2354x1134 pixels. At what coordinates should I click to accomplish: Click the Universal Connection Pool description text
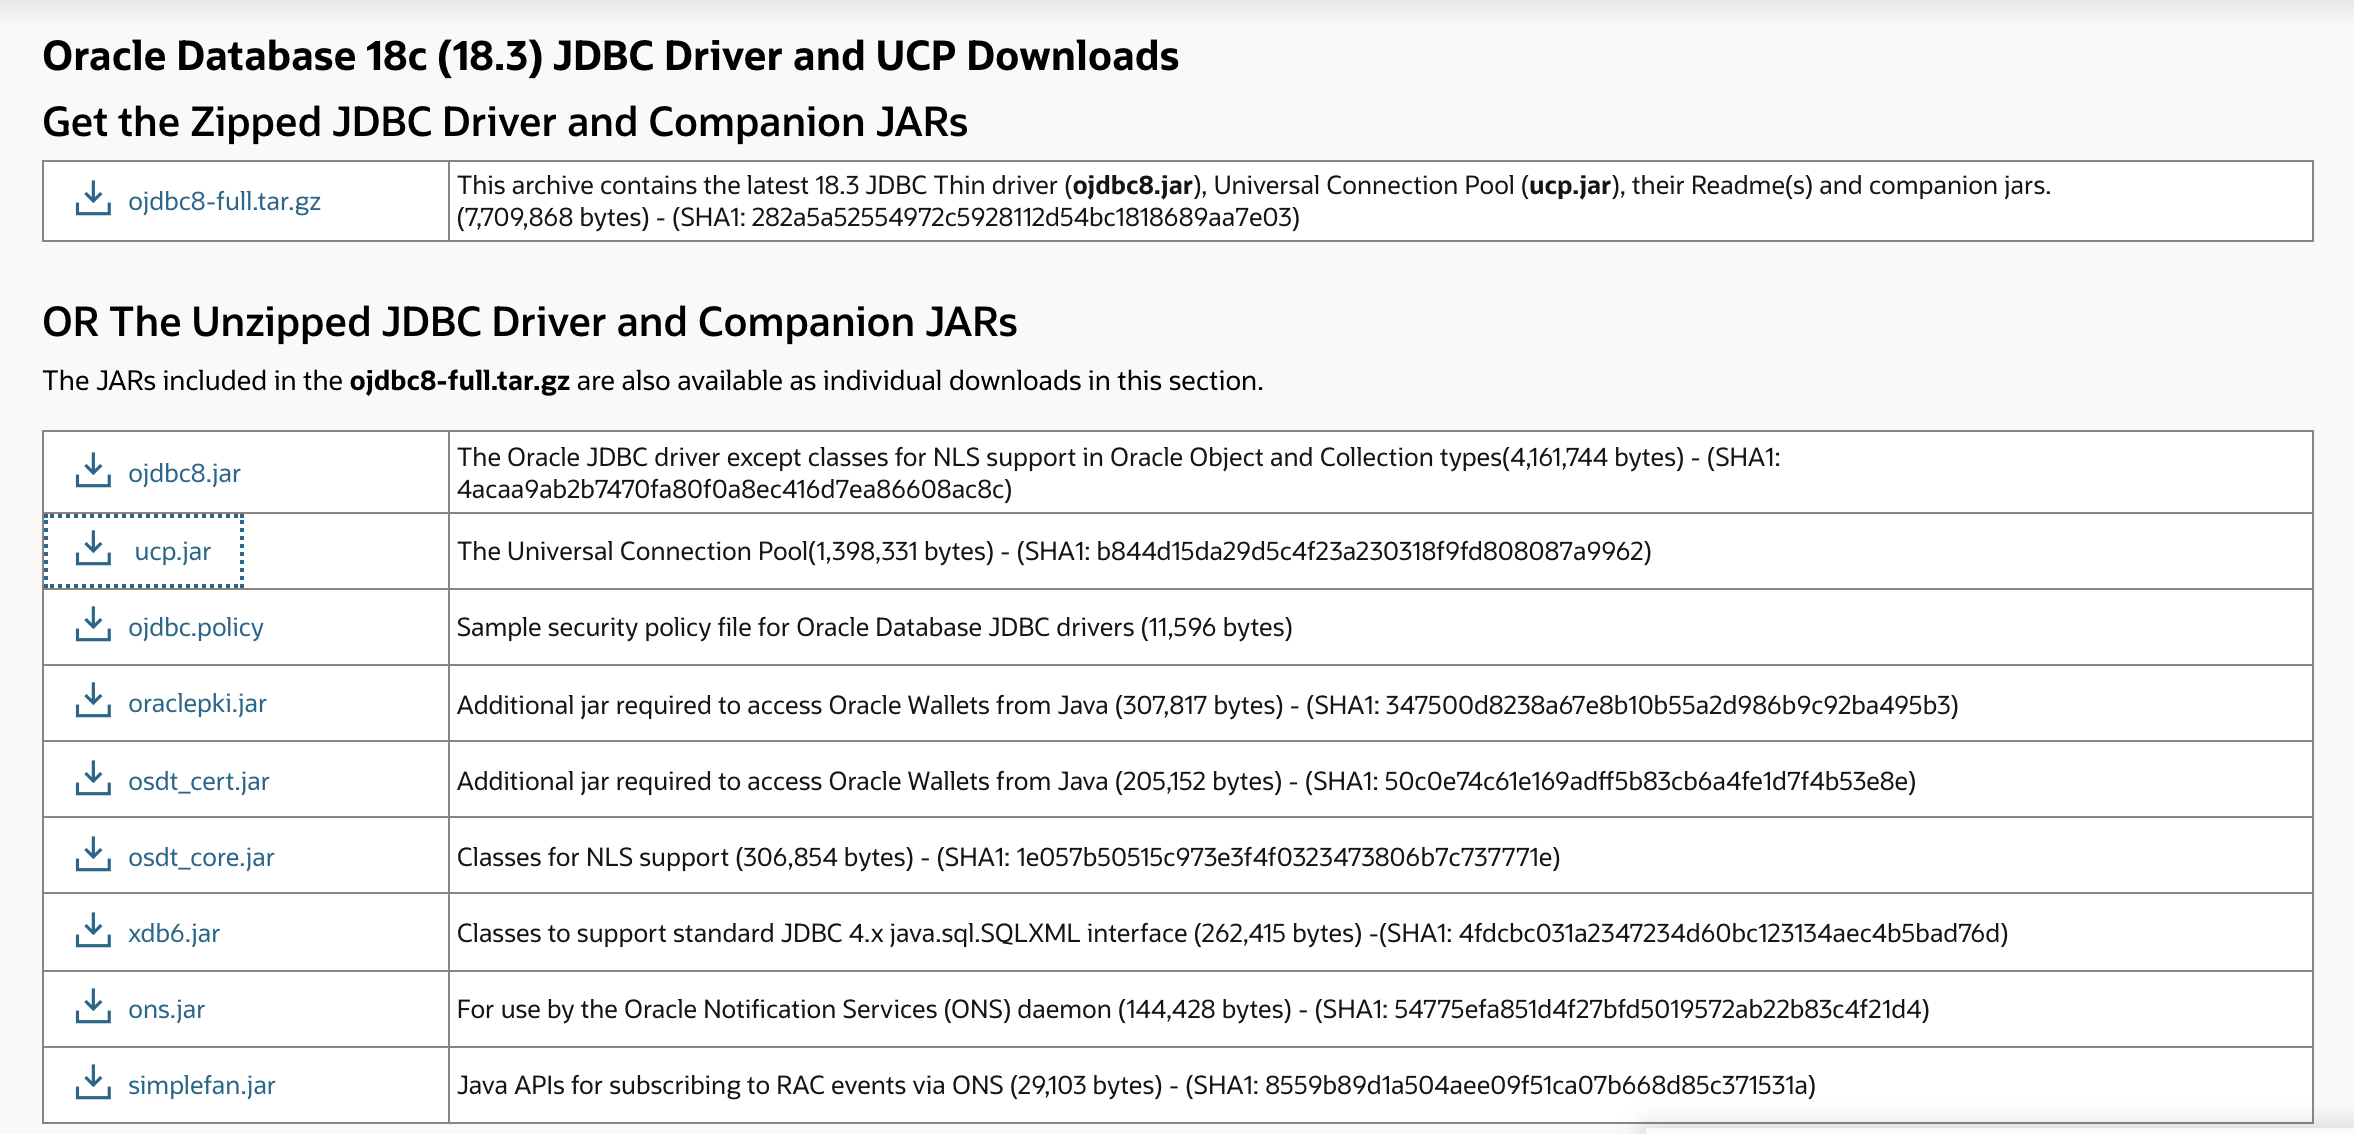click(x=1054, y=551)
